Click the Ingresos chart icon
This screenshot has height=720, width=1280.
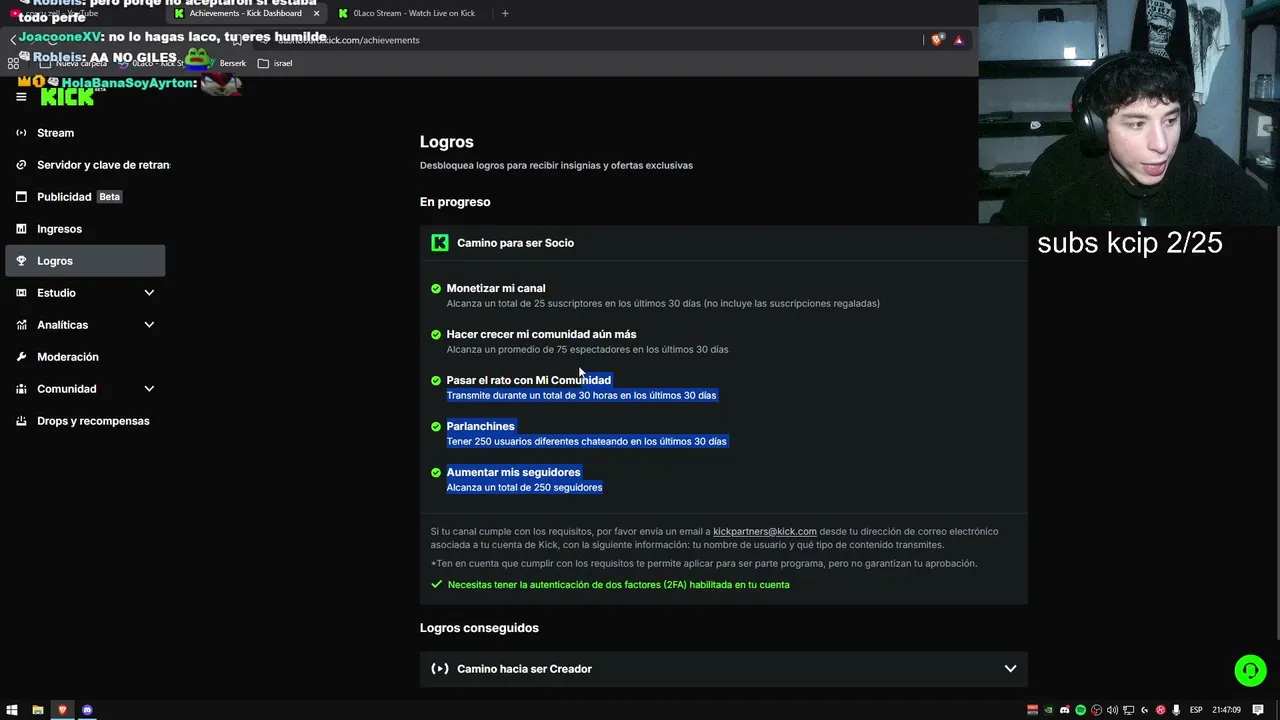click(x=21, y=229)
